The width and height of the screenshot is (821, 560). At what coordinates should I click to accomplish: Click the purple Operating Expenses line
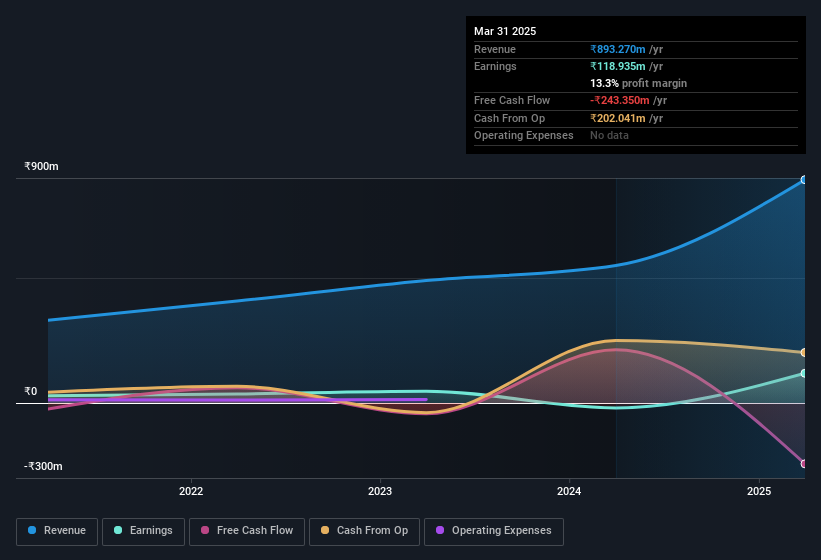pos(238,399)
